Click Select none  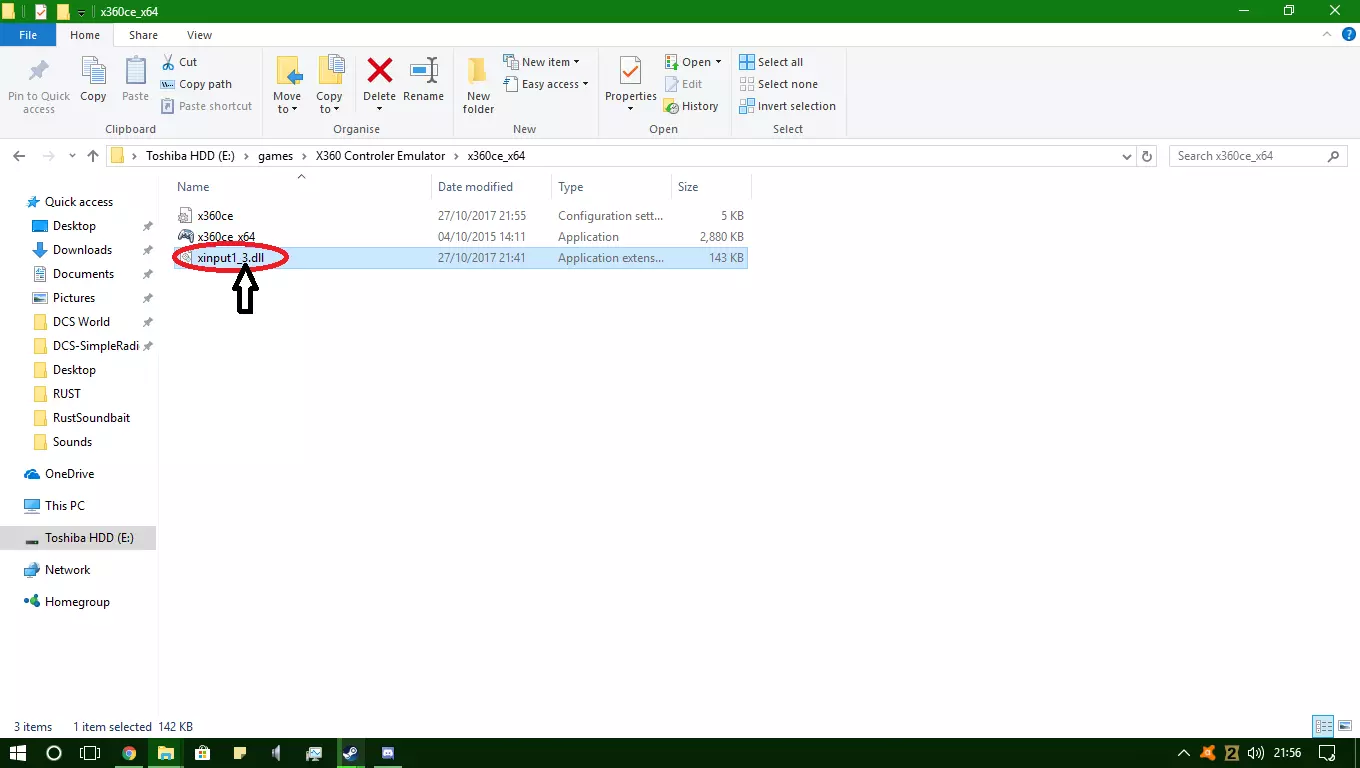(x=778, y=84)
